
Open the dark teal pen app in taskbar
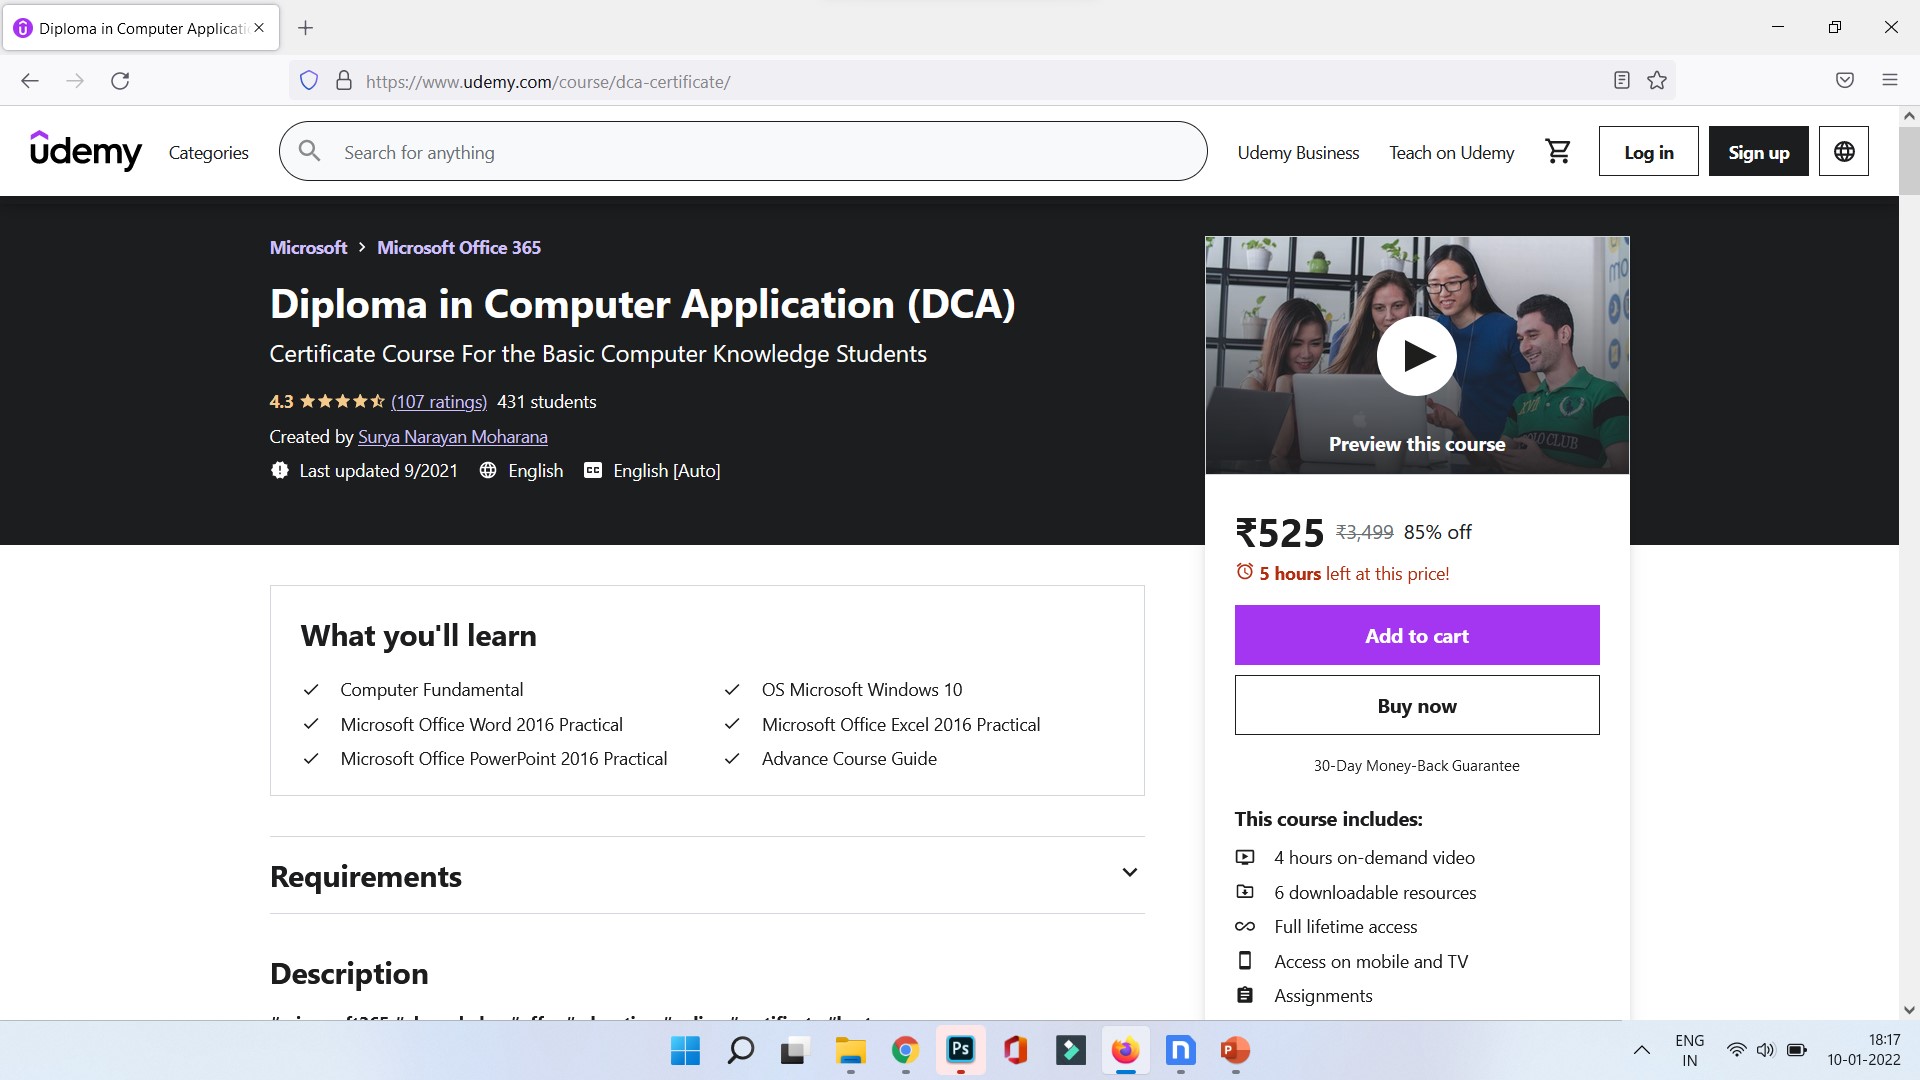pos(1070,1051)
